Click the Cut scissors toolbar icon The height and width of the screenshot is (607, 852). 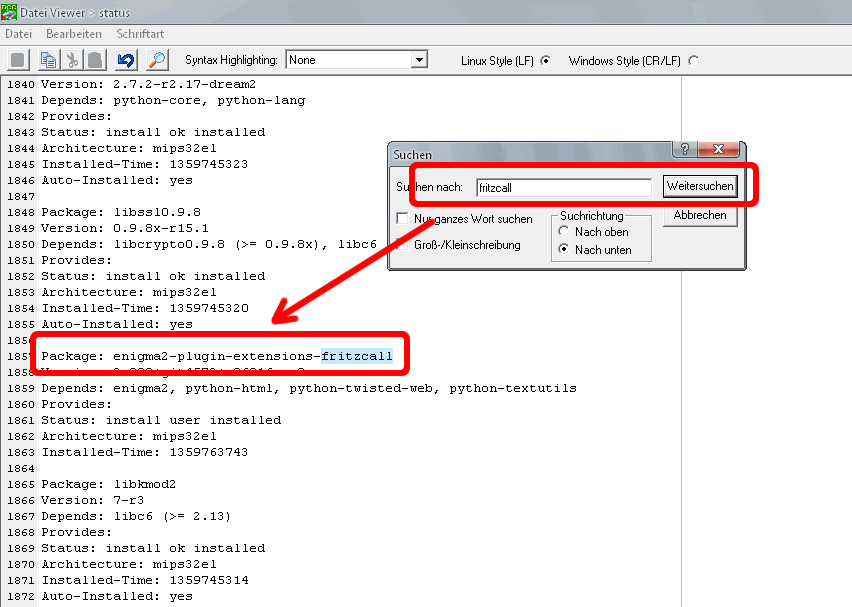click(70, 60)
